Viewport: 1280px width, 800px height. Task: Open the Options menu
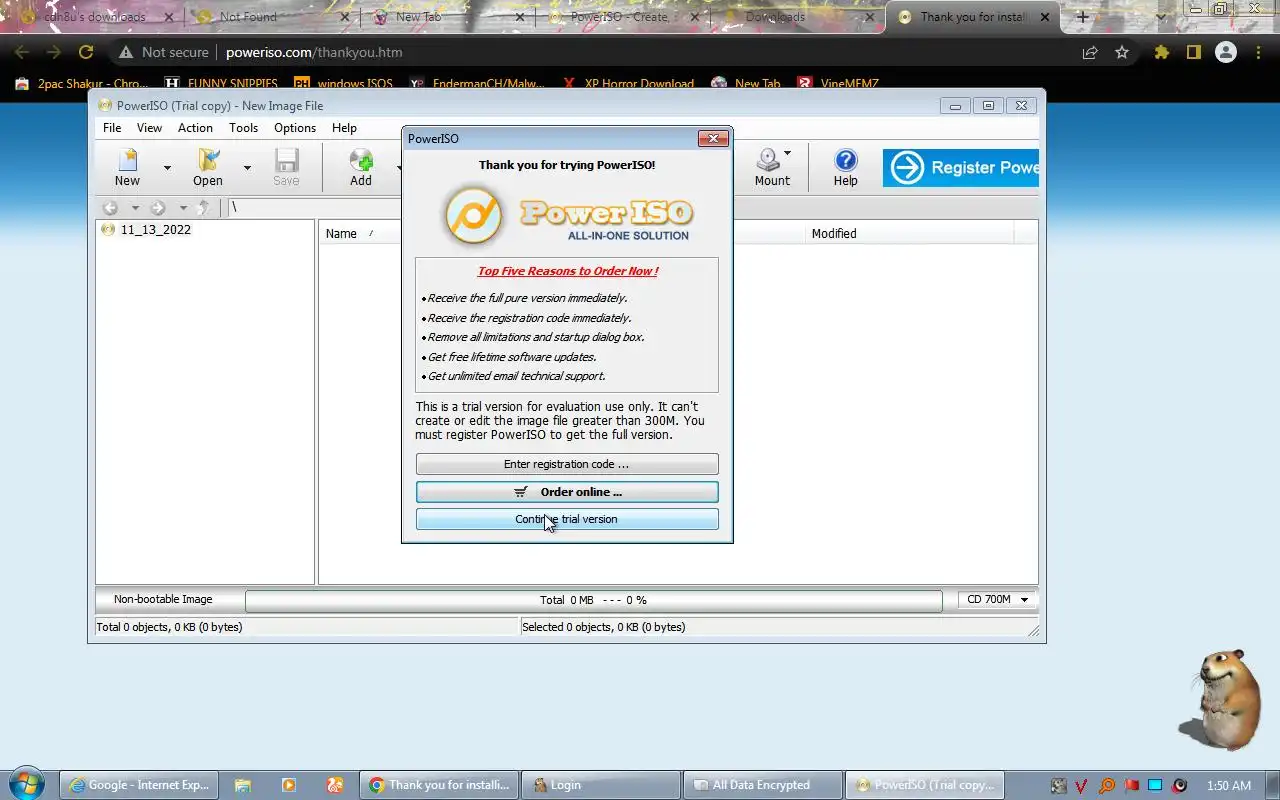[x=295, y=128]
